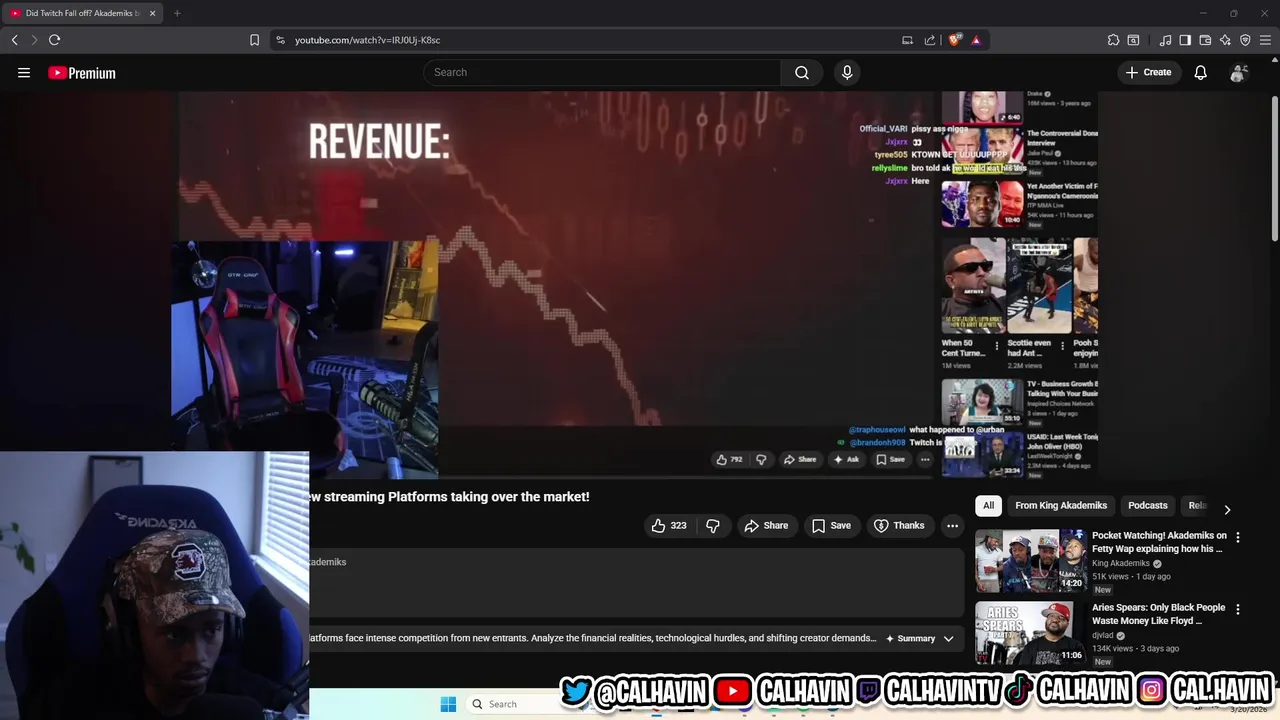The image size is (1280, 720).
Task: Open the account avatar menu
Action: 1238,72
